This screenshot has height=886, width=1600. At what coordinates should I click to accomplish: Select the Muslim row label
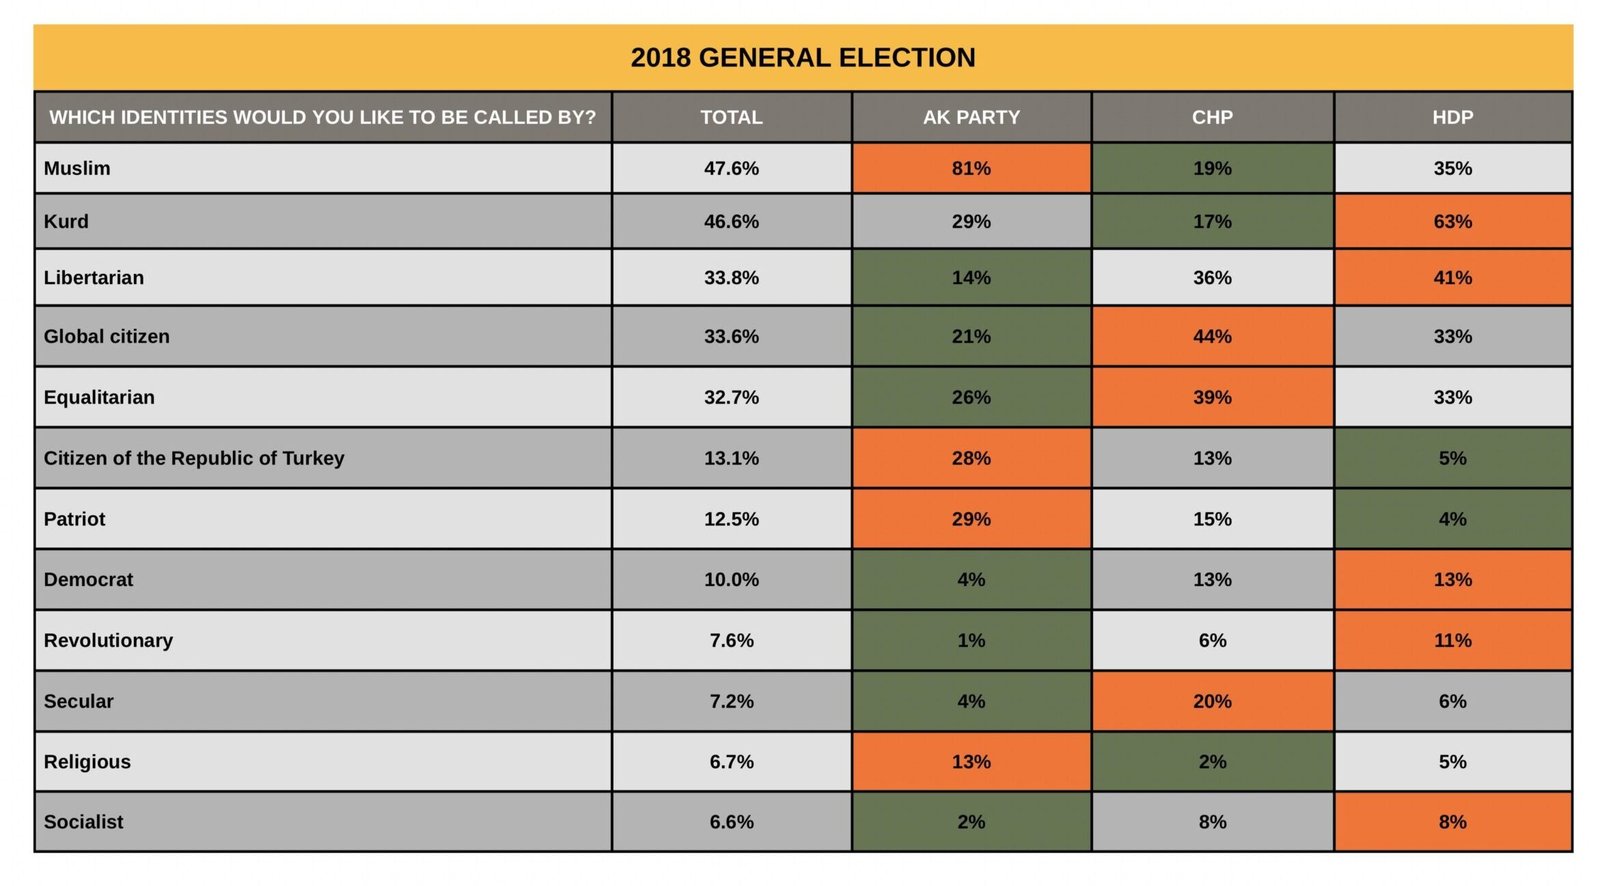pos(77,168)
